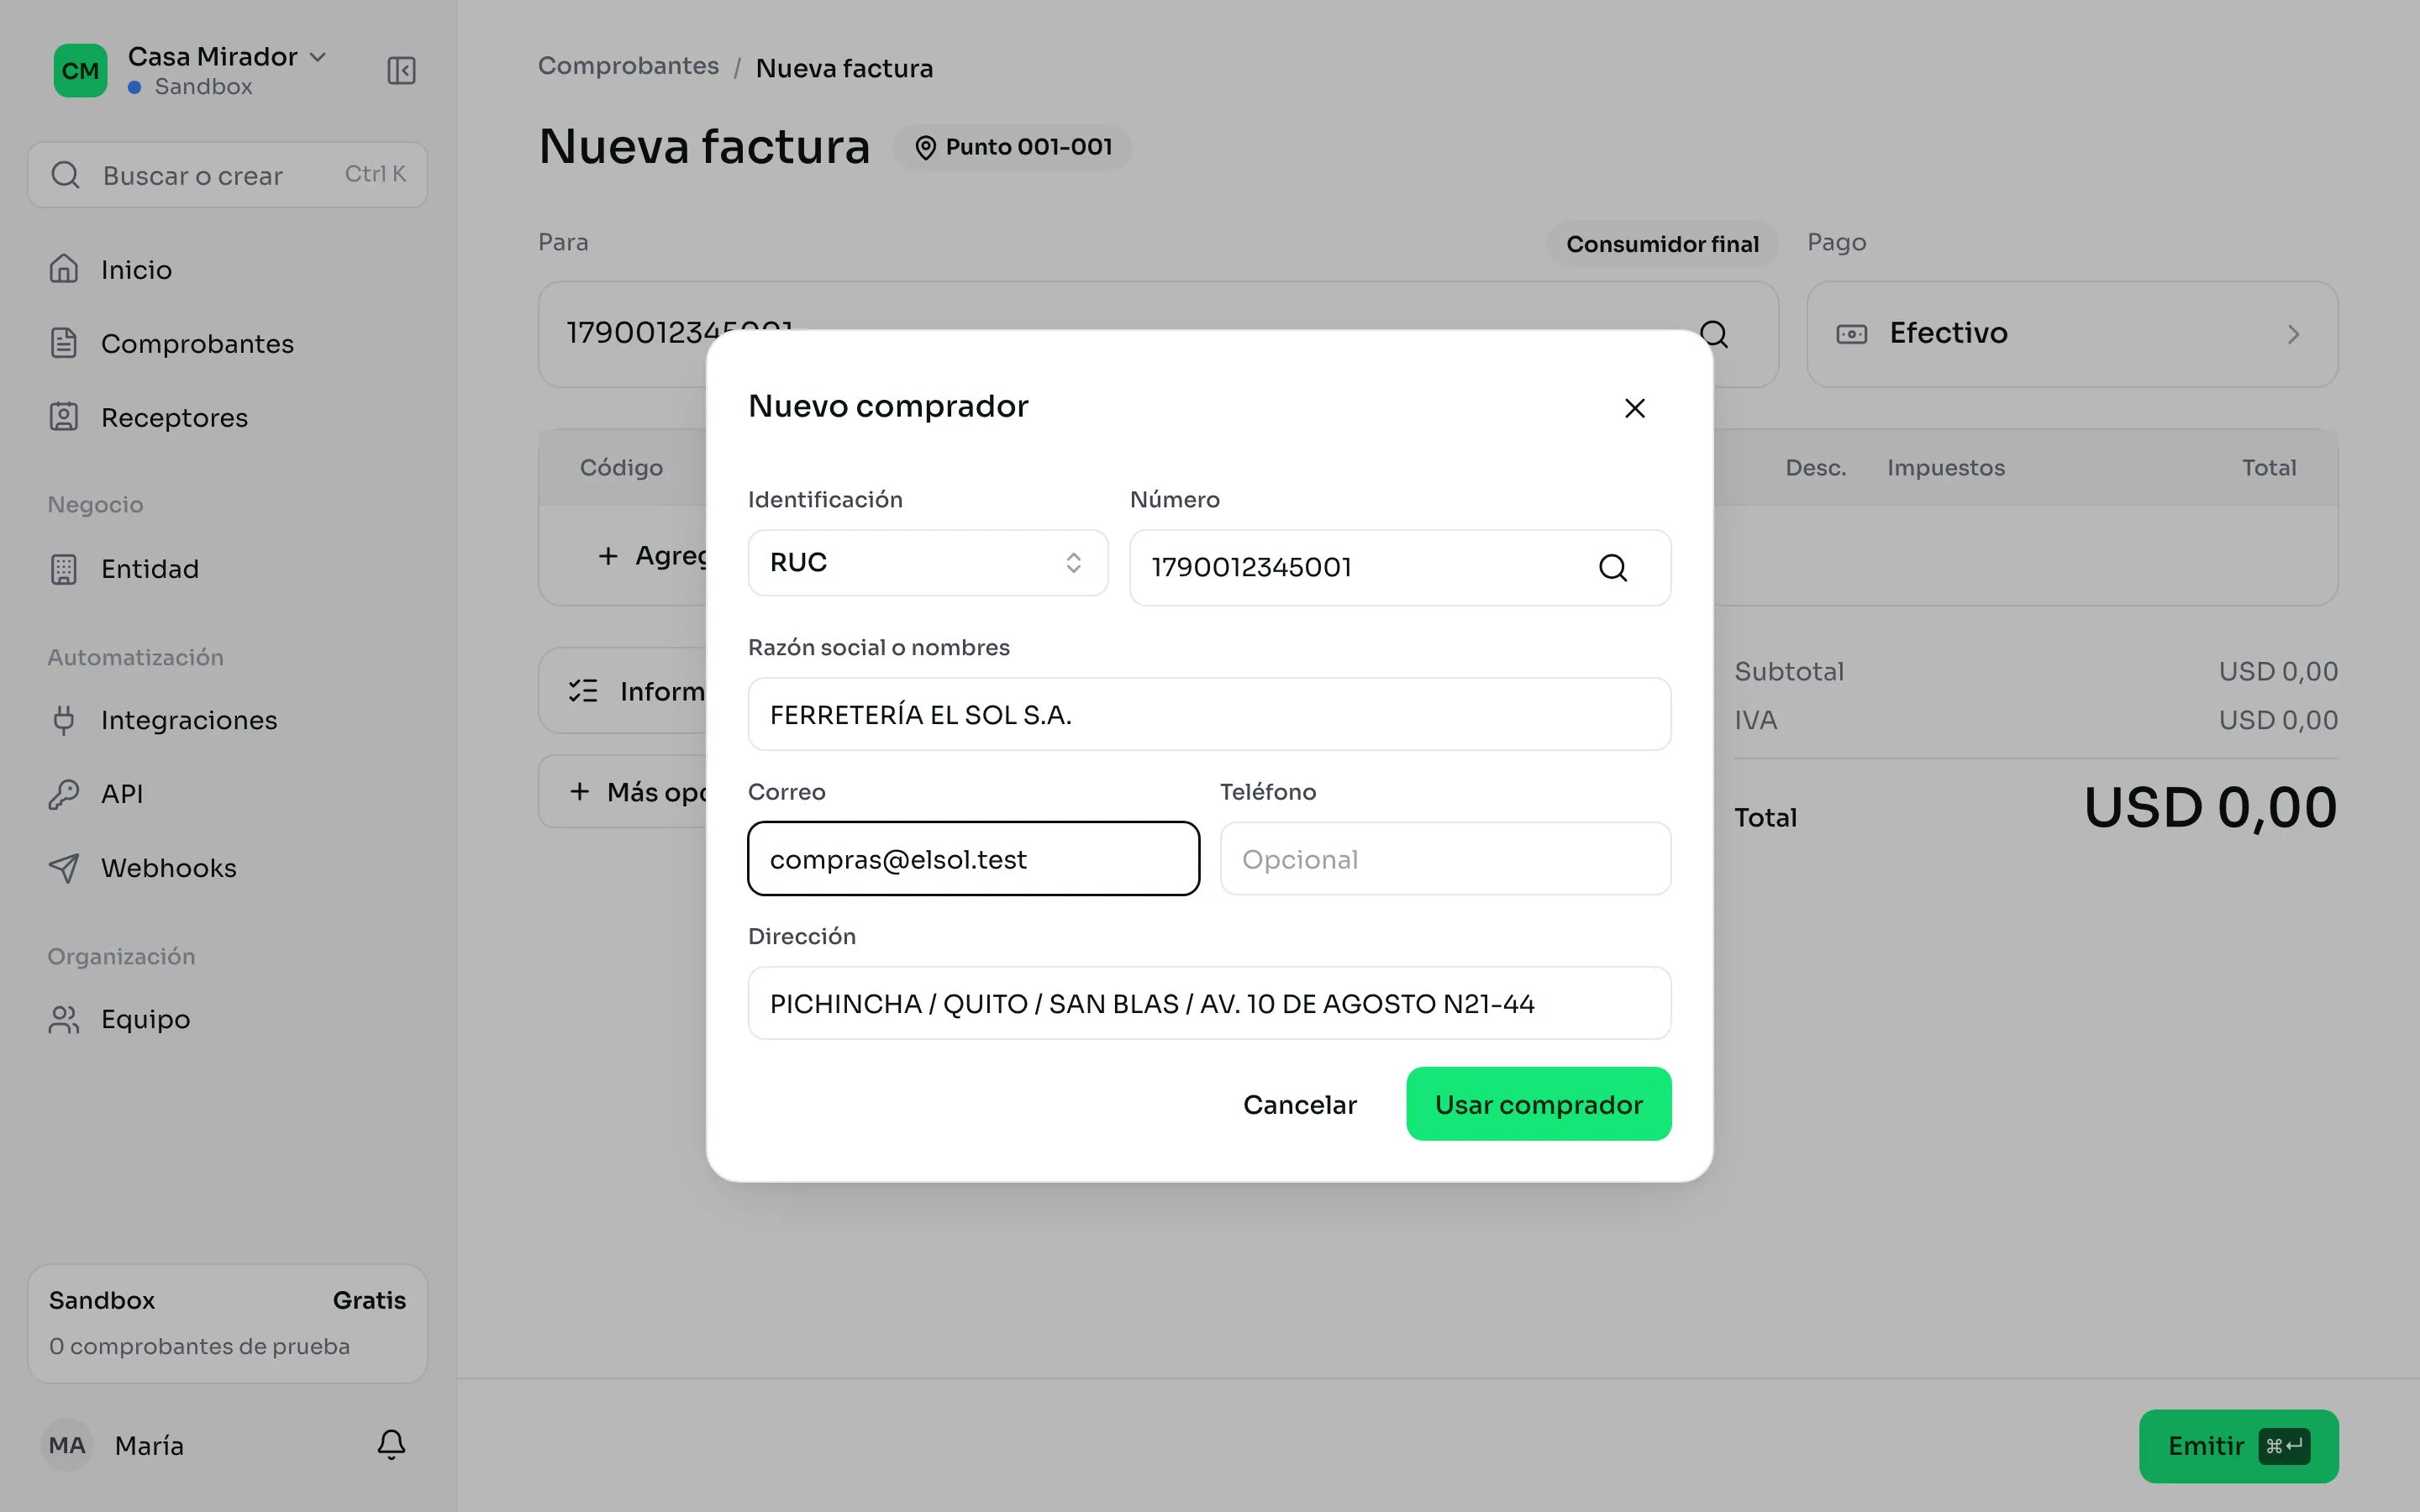
Task: Click the chevron arrow in Efectivo
Action: click(x=2293, y=334)
